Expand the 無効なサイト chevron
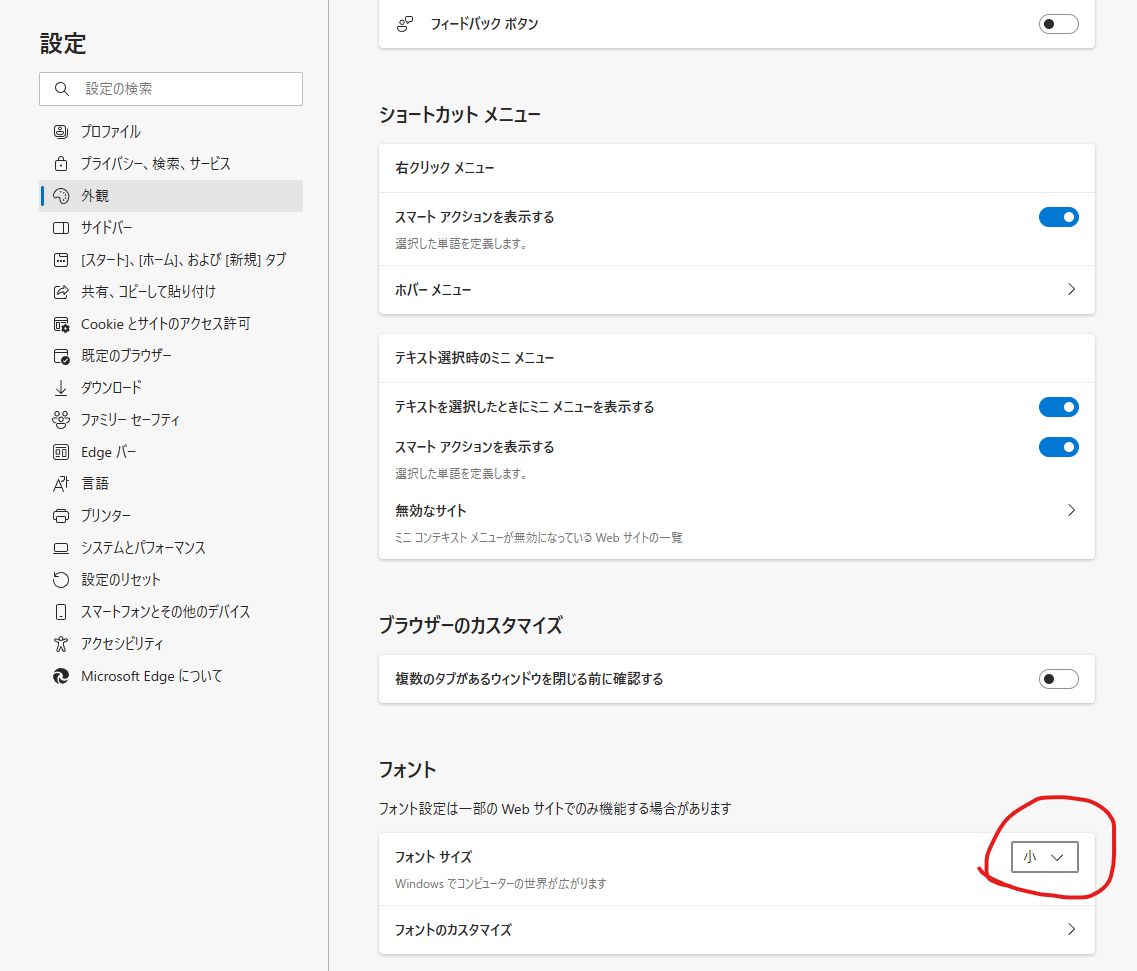This screenshot has width=1137, height=971. point(1071,511)
